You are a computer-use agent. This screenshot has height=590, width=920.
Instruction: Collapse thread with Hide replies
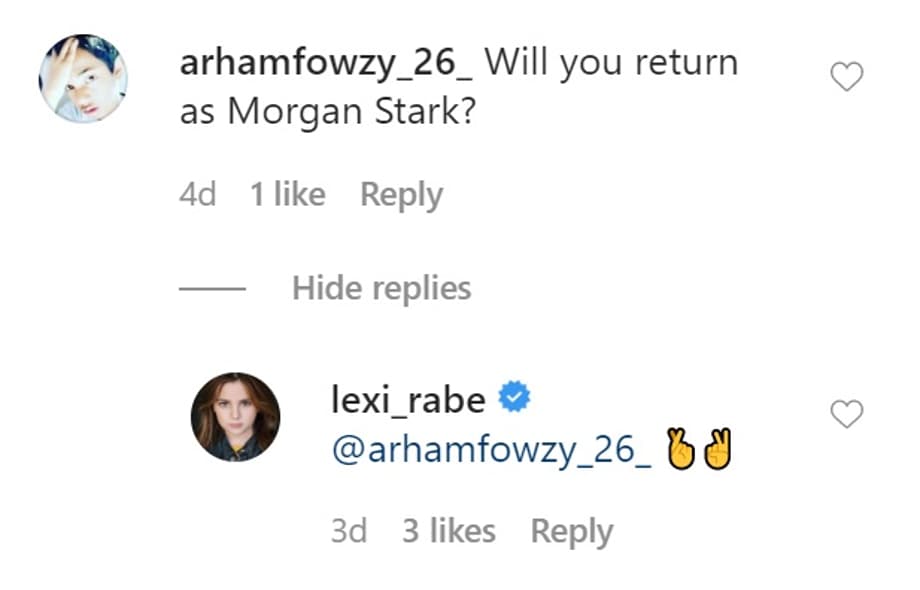tap(381, 289)
